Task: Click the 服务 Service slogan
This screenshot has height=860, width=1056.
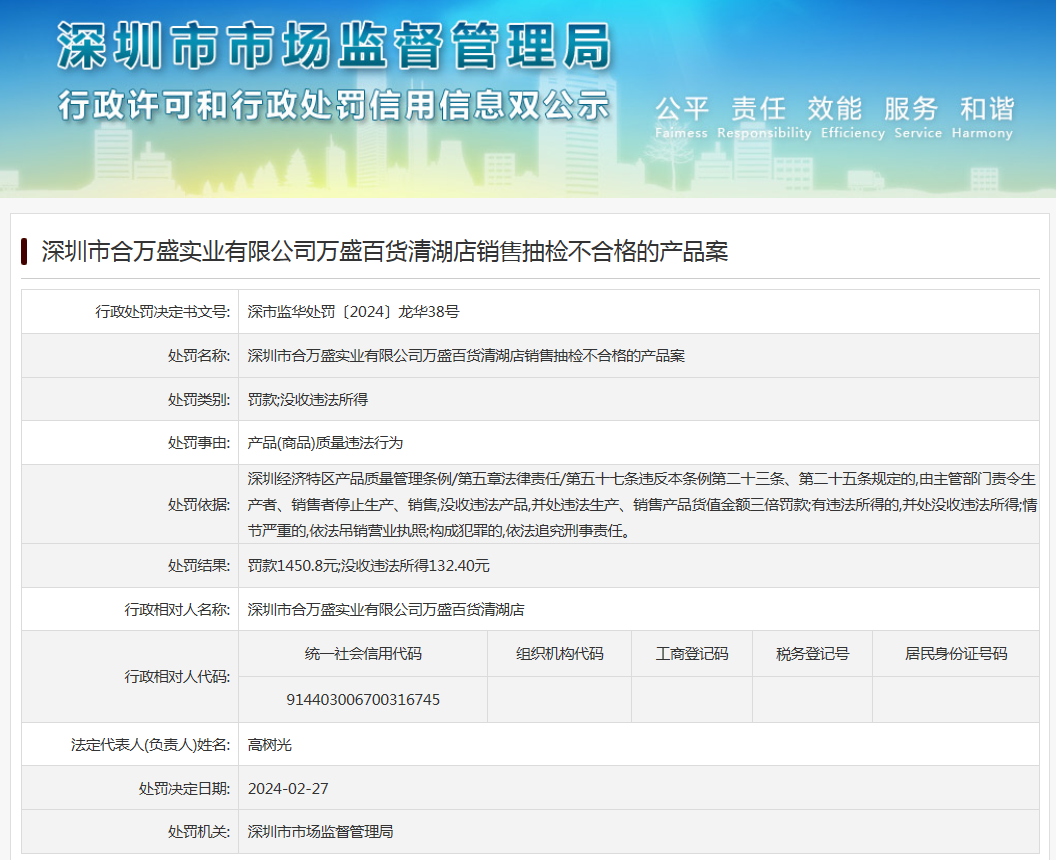Action: (x=918, y=117)
